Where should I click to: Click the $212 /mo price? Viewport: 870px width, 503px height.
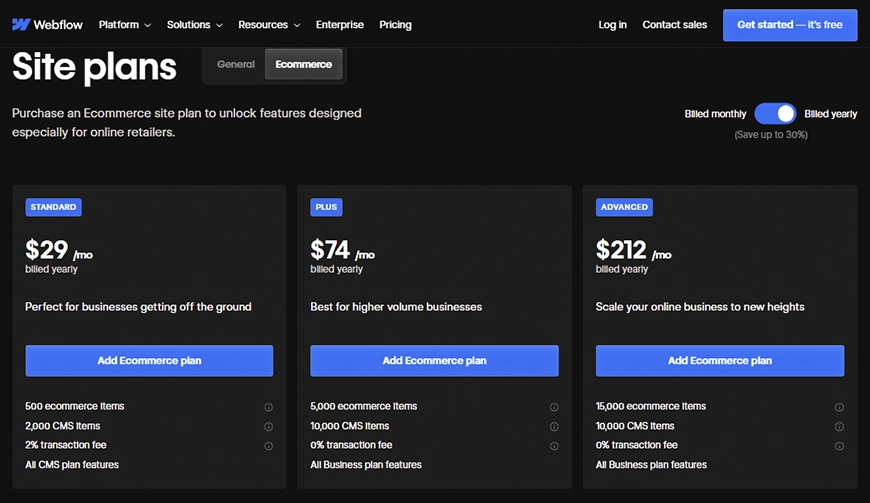click(x=633, y=250)
